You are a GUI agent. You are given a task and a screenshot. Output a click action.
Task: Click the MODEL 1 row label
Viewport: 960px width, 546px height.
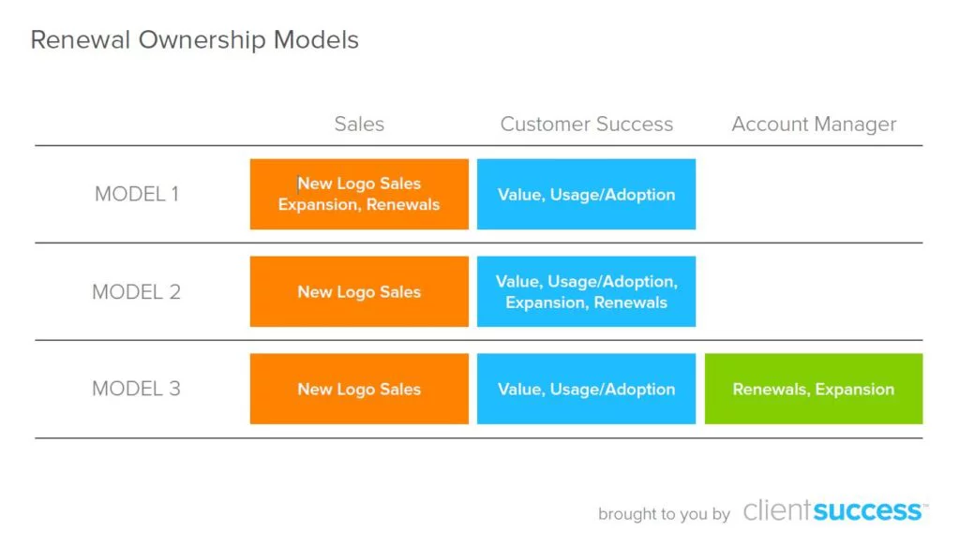tap(137, 194)
